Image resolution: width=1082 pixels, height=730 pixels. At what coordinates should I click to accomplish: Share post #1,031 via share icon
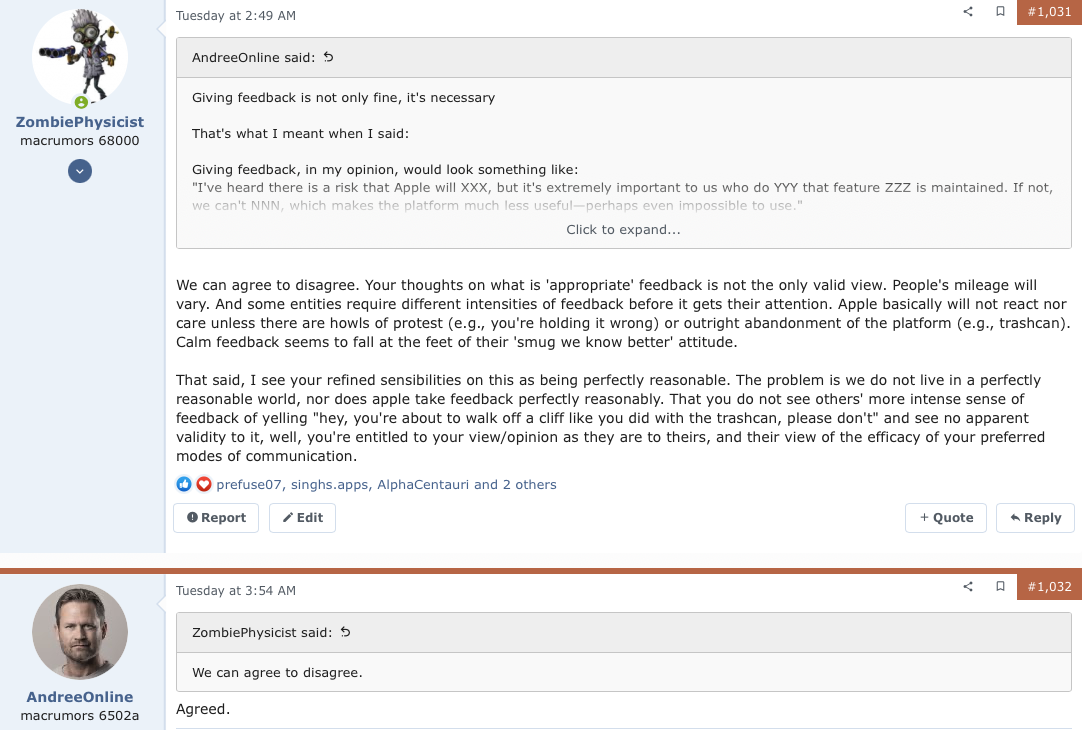968,12
